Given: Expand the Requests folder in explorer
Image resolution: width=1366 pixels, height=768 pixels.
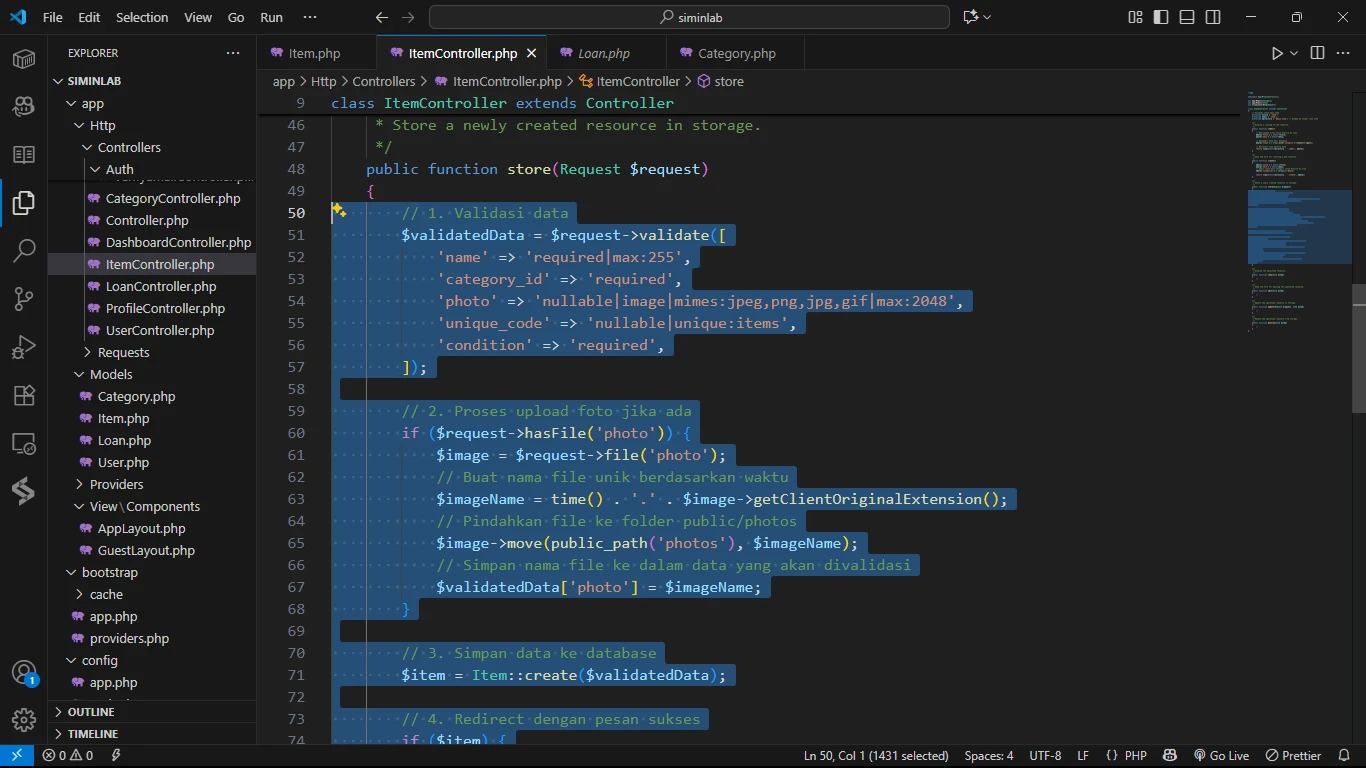Looking at the screenshot, I should [123, 352].
